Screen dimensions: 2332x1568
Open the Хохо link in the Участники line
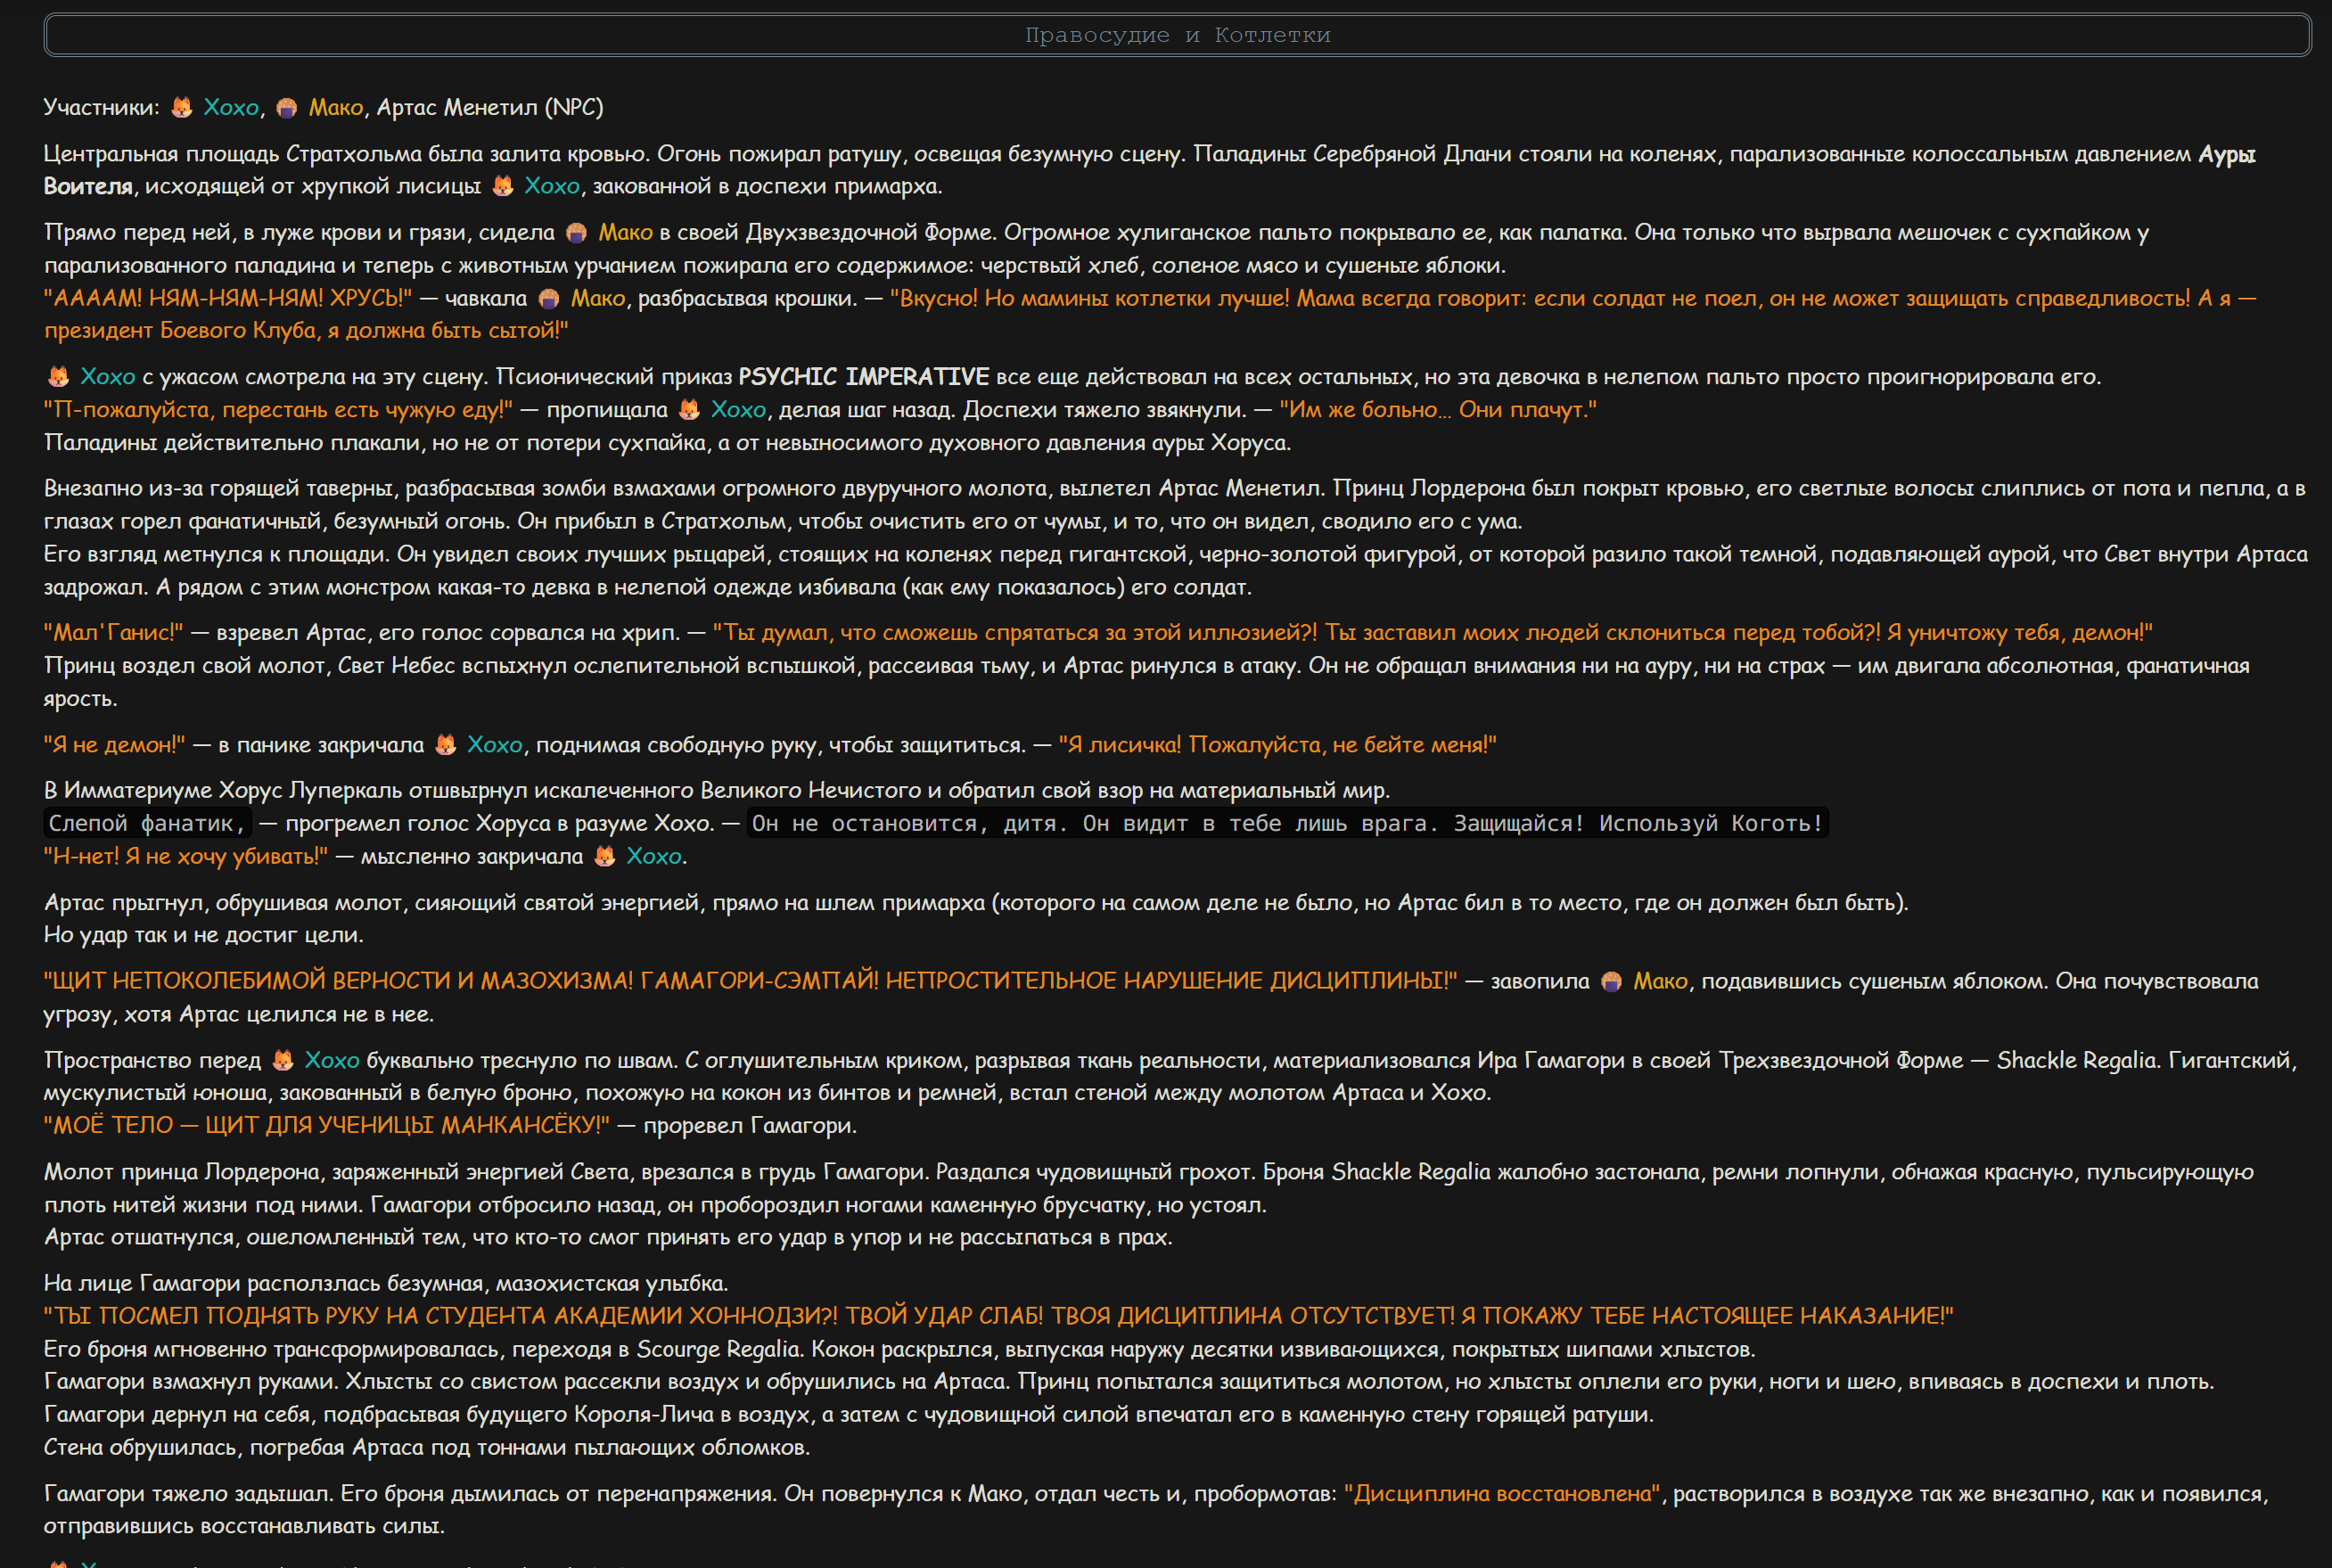tap(231, 107)
